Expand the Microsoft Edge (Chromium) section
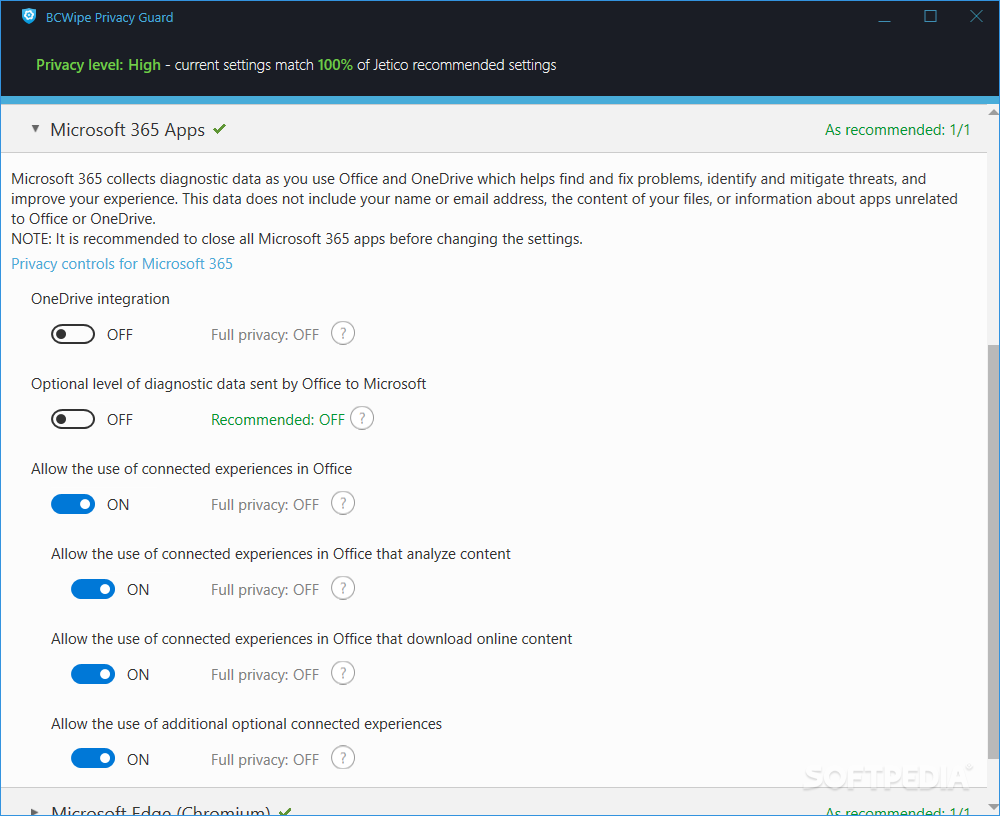Viewport: 1000px width, 816px height. pyautogui.click(x=35, y=812)
